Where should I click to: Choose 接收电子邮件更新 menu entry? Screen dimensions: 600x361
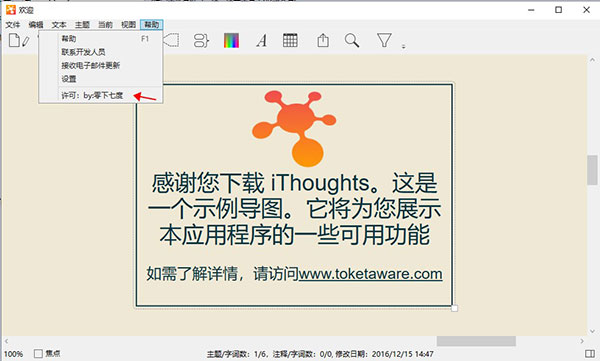pos(101,65)
